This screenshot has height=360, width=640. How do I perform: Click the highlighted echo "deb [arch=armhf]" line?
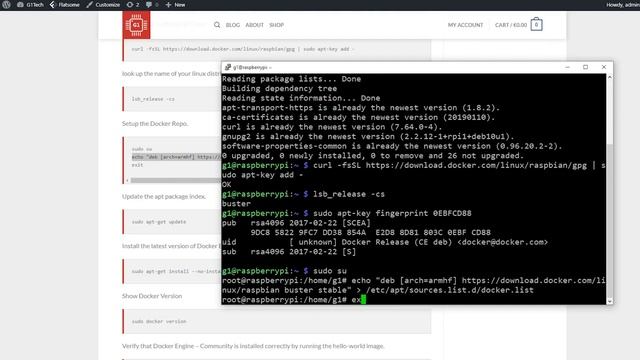click(x=176, y=157)
